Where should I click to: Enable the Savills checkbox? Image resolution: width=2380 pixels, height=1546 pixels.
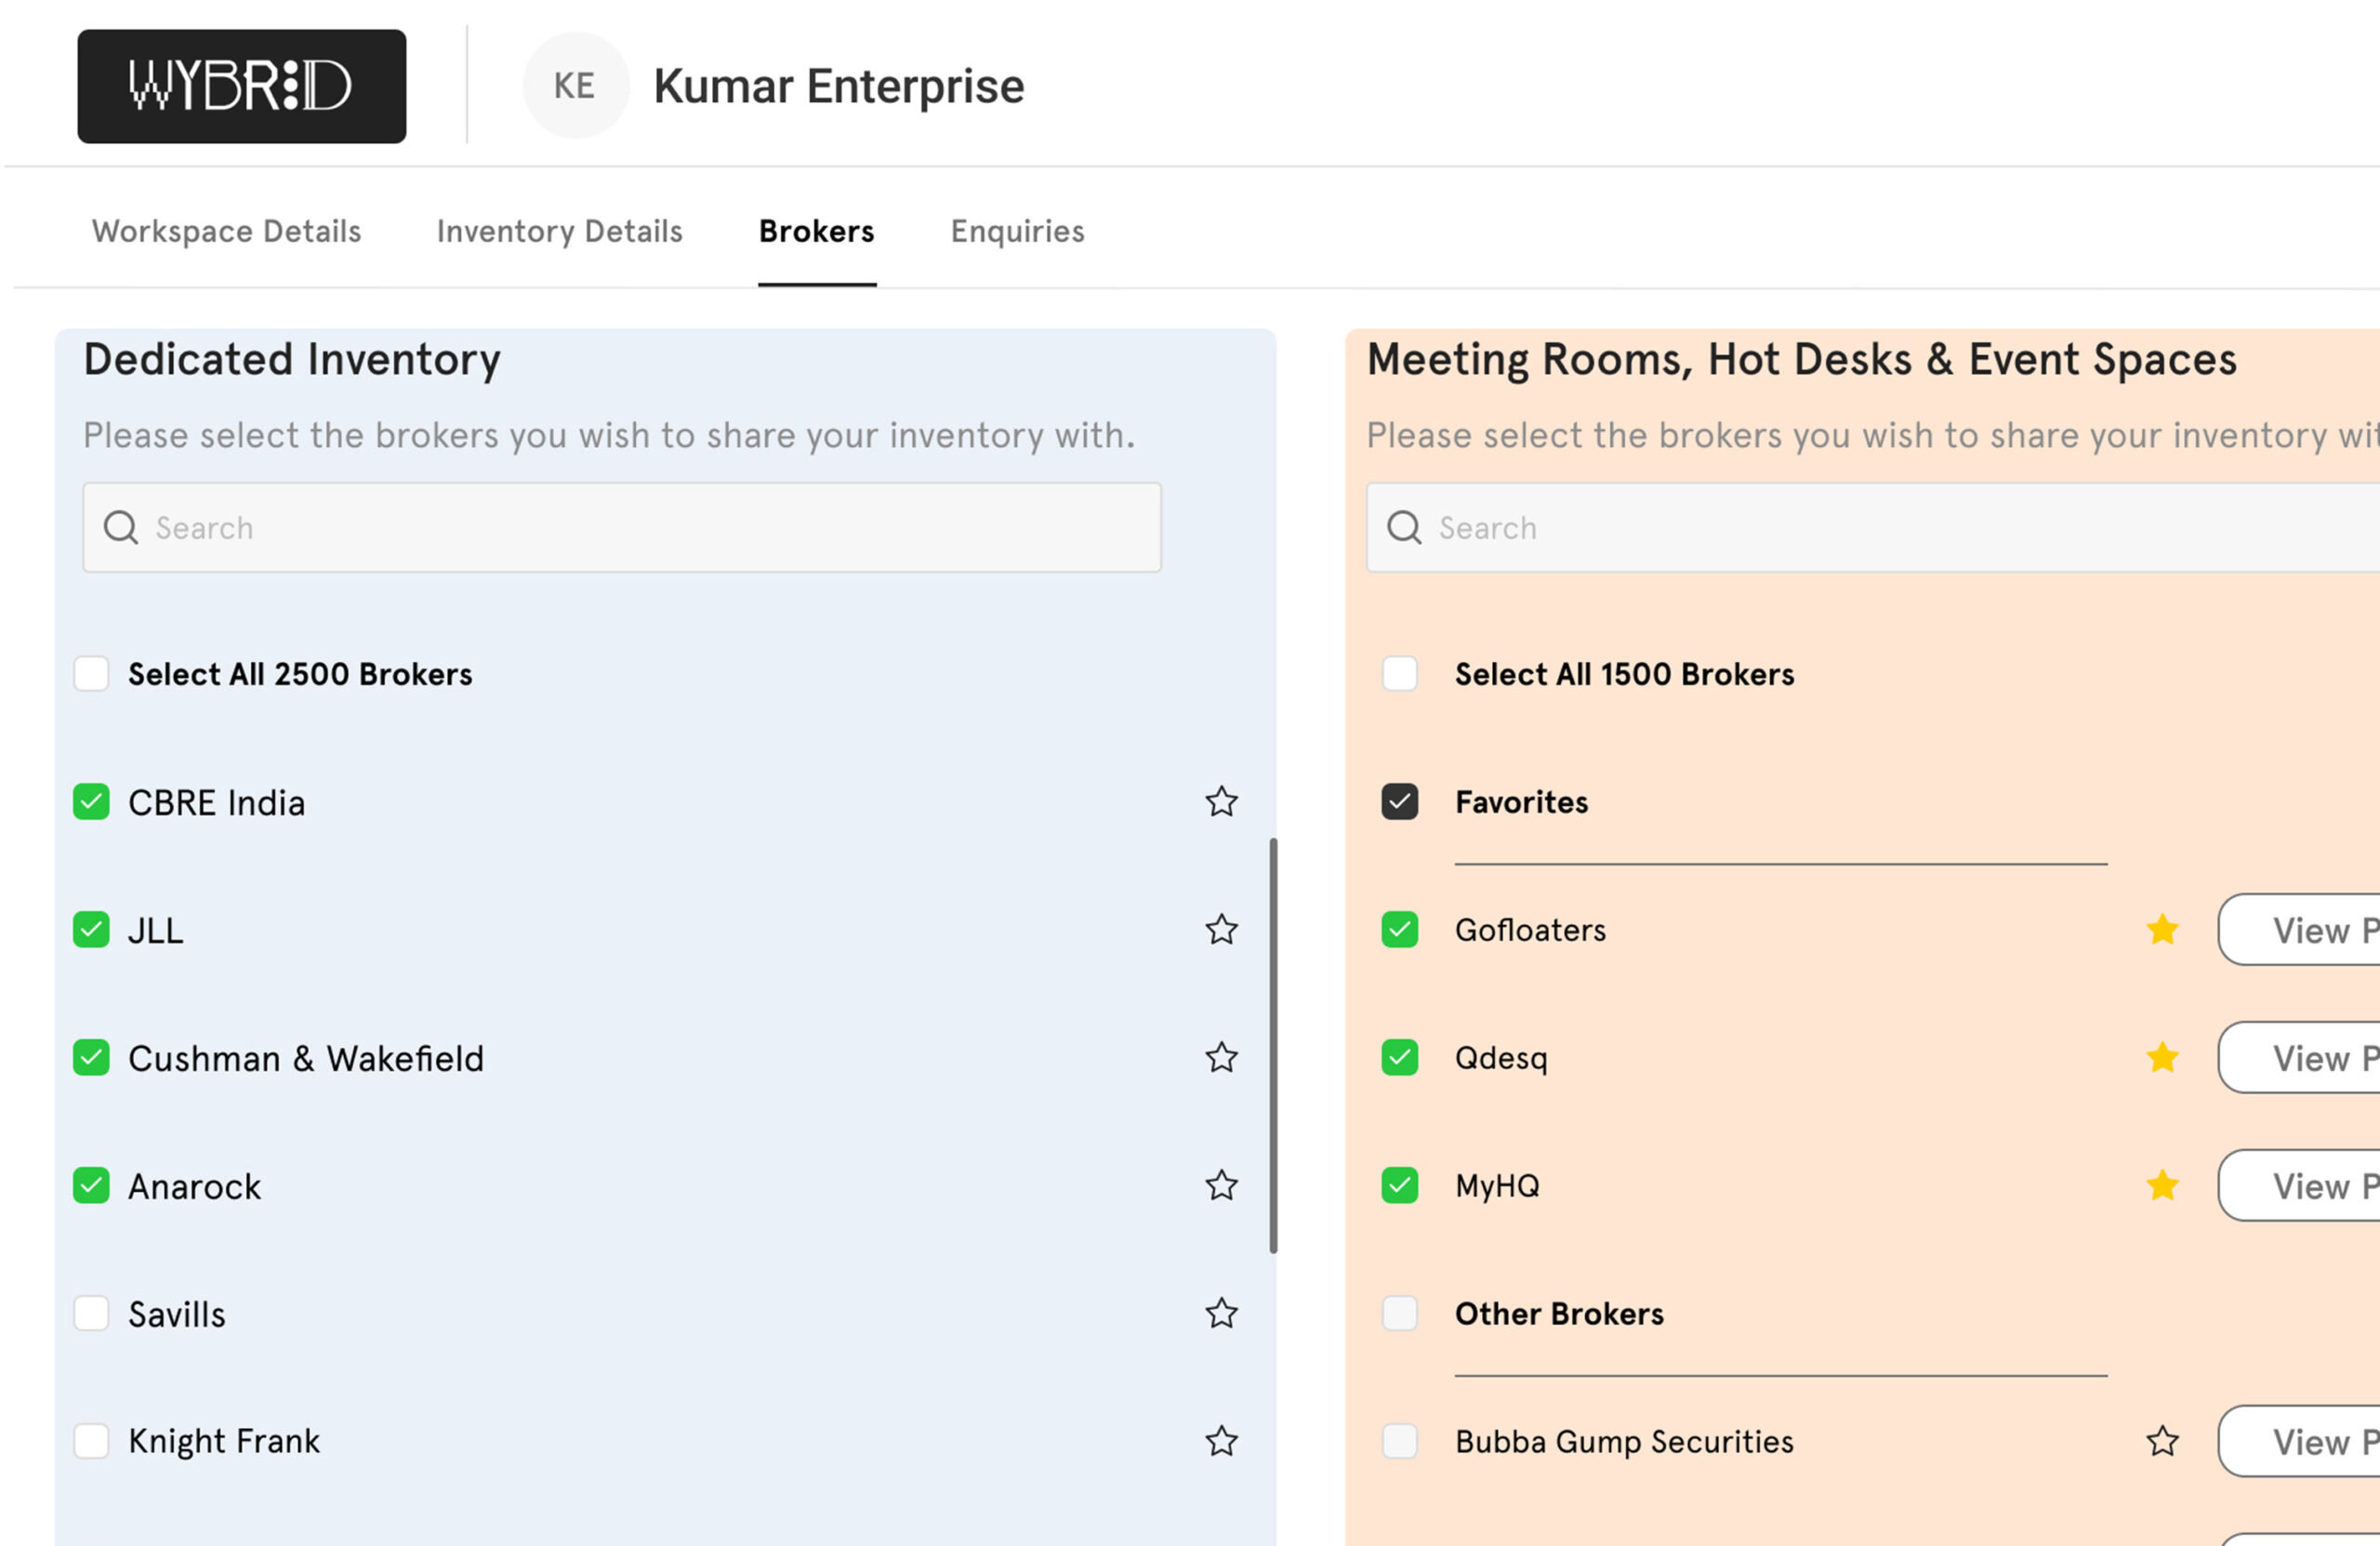pyautogui.click(x=91, y=1314)
